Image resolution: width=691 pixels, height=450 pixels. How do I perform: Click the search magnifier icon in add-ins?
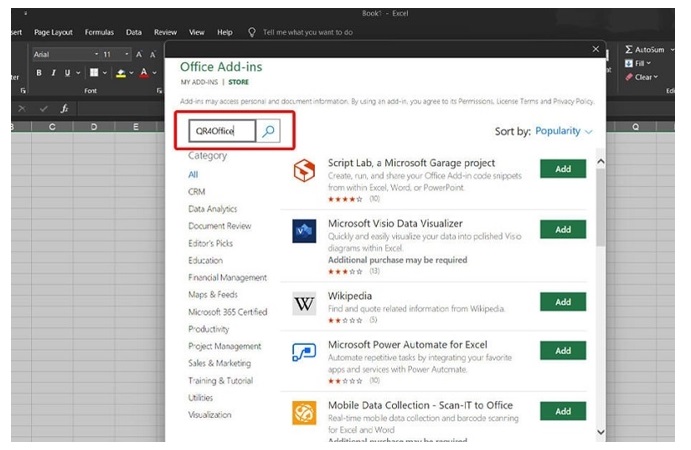[x=268, y=131]
